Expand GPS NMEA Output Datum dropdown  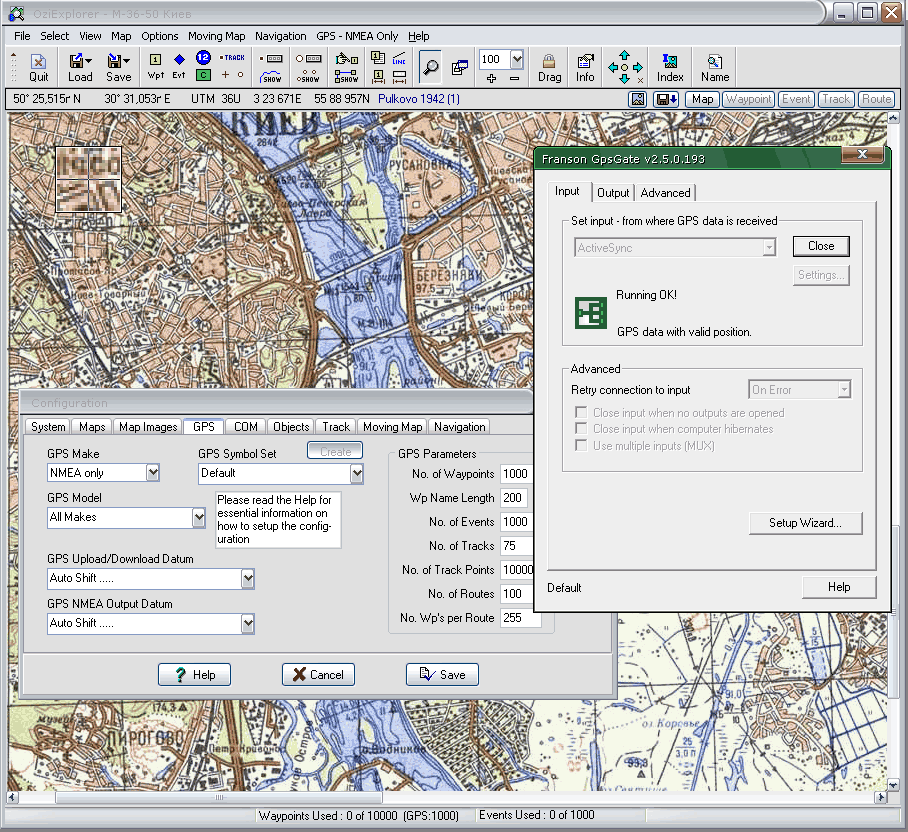247,623
